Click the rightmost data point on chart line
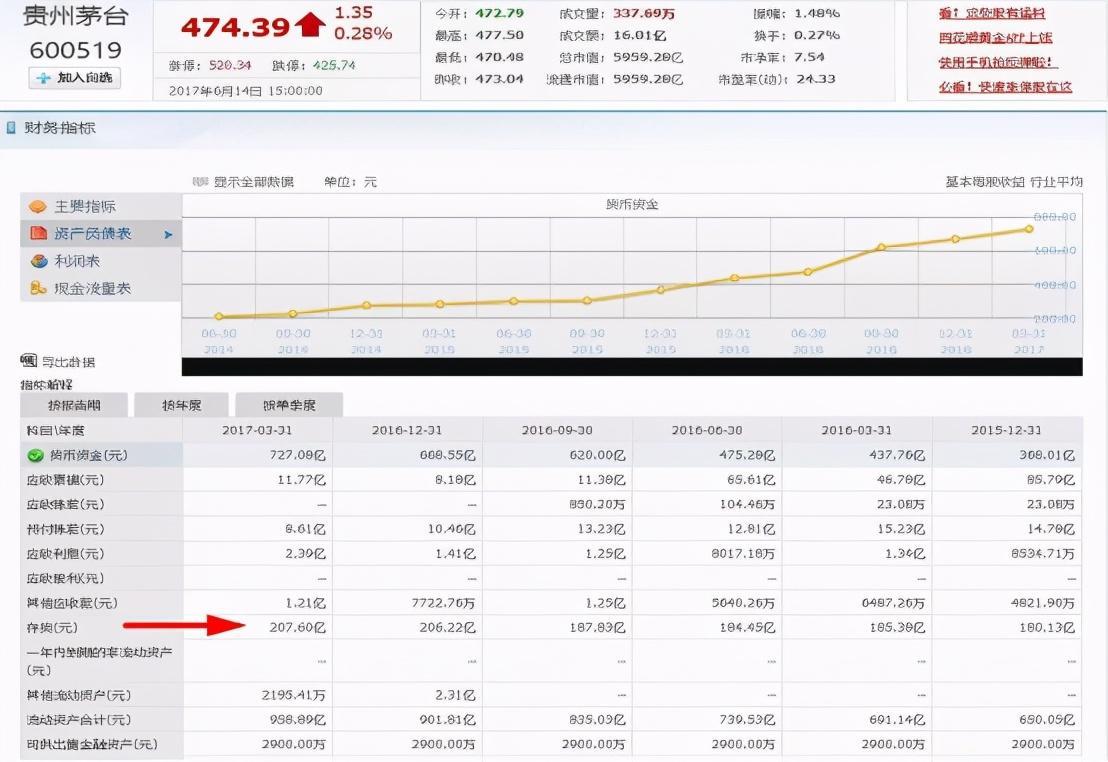This screenshot has width=1108, height=762. pyautogui.click(x=1028, y=229)
